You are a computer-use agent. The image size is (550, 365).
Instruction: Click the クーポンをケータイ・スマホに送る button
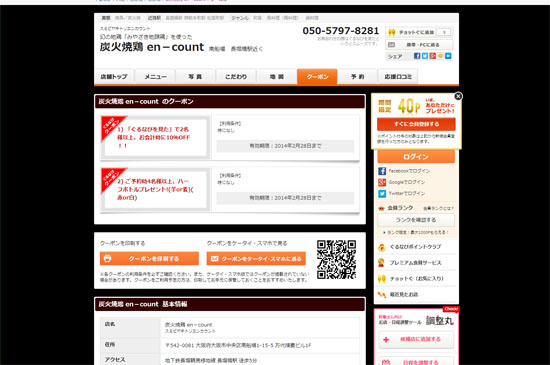click(256, 259)
